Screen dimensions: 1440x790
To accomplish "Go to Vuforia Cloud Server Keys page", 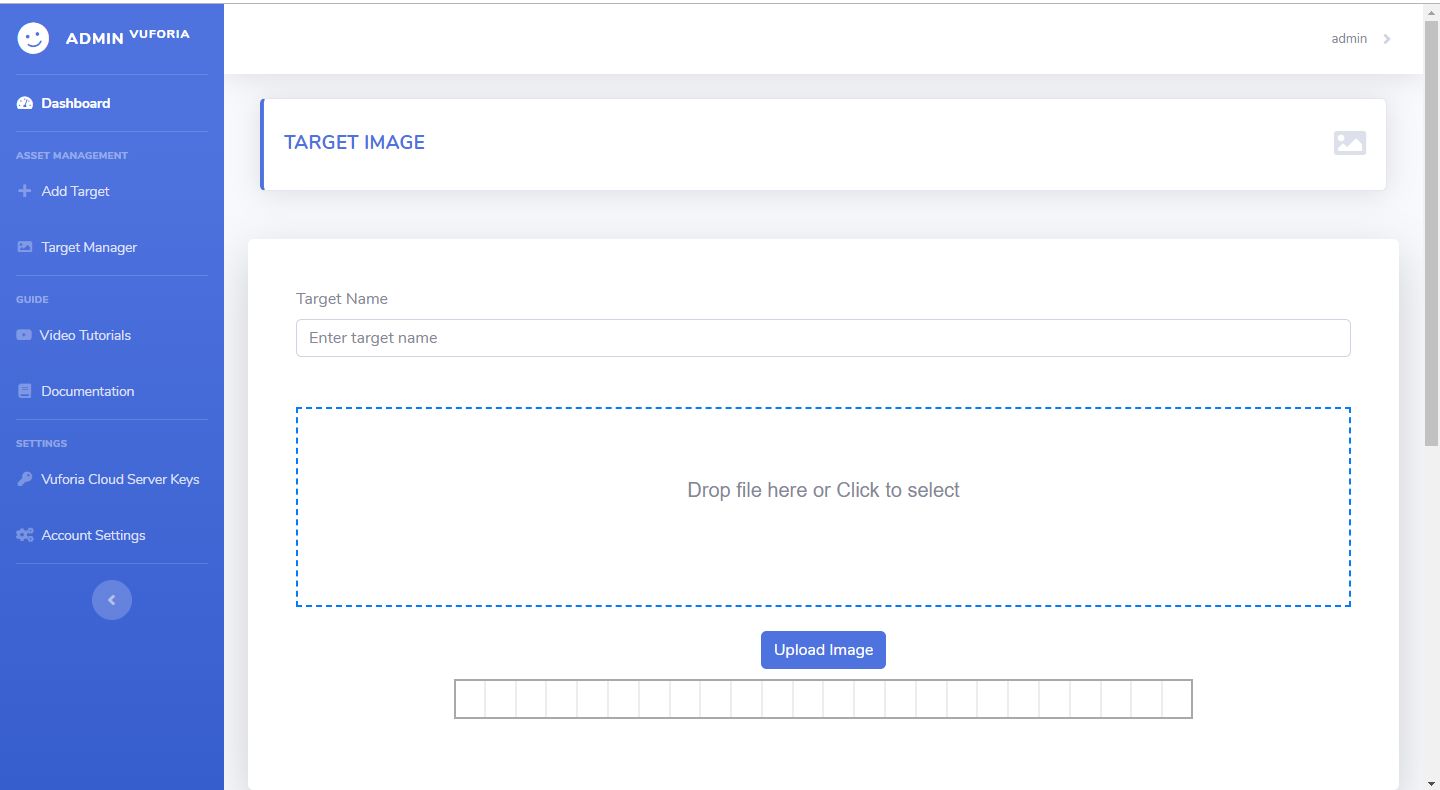I will pyautogui.click(x=120, y=479).
